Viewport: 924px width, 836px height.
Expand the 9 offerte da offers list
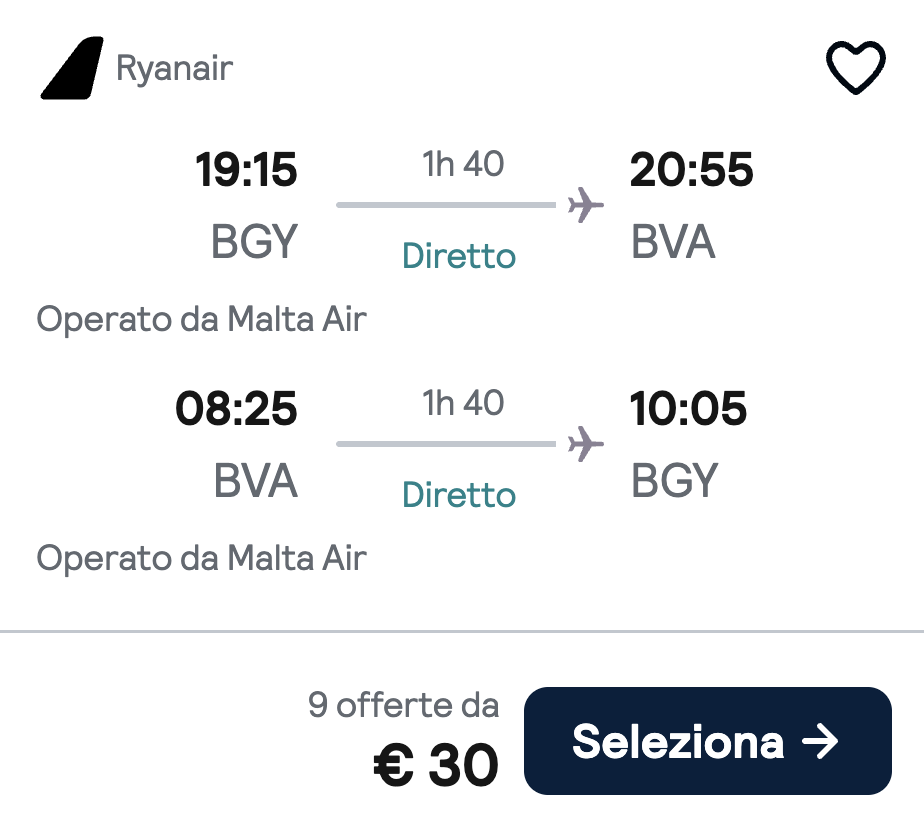pos(404,704)
